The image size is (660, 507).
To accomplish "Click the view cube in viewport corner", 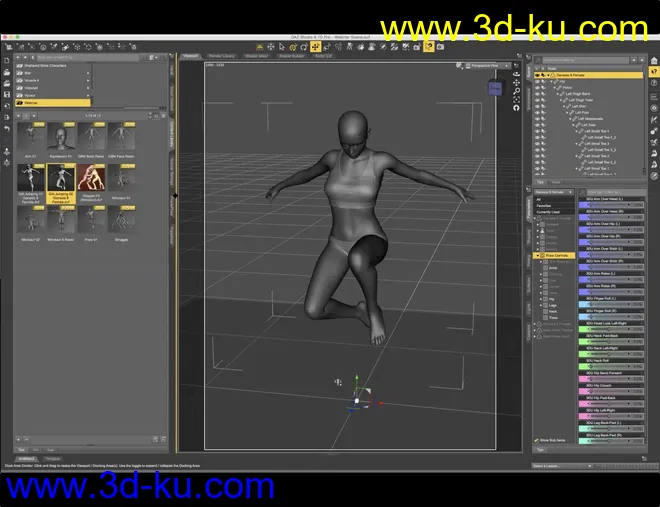I will coord(495,88).
